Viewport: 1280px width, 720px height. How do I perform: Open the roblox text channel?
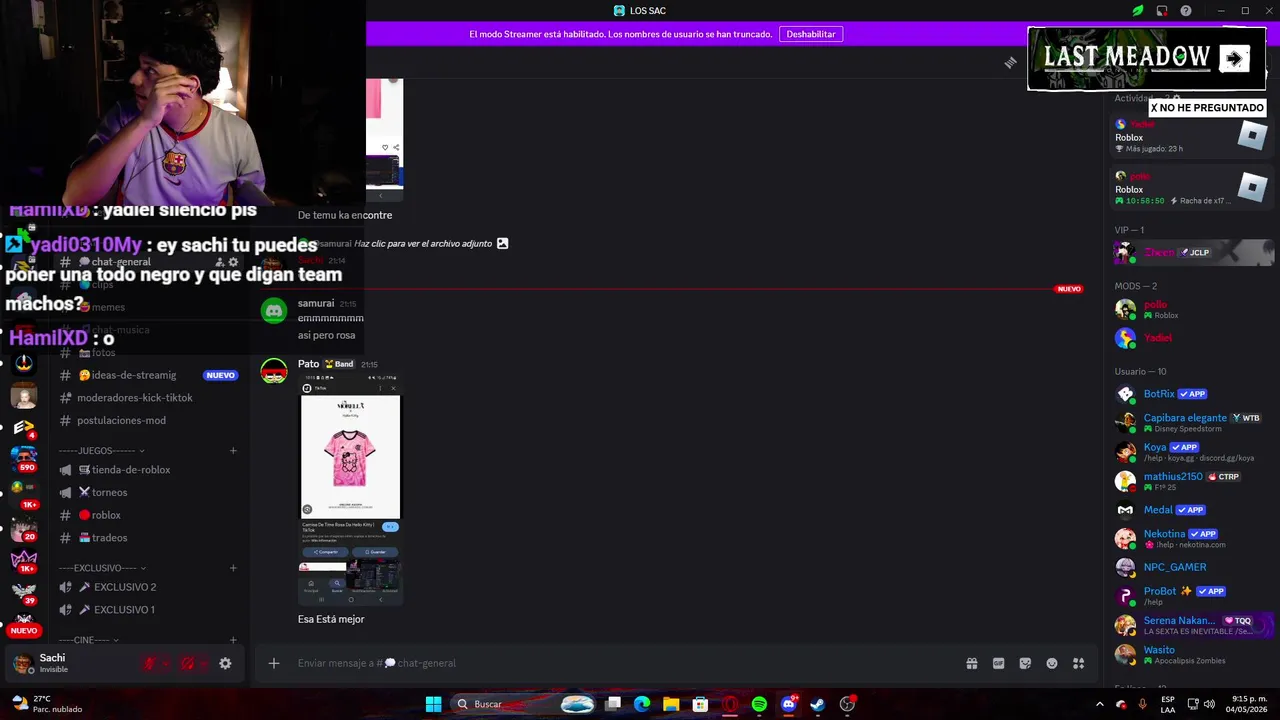[x=150, y=515]
